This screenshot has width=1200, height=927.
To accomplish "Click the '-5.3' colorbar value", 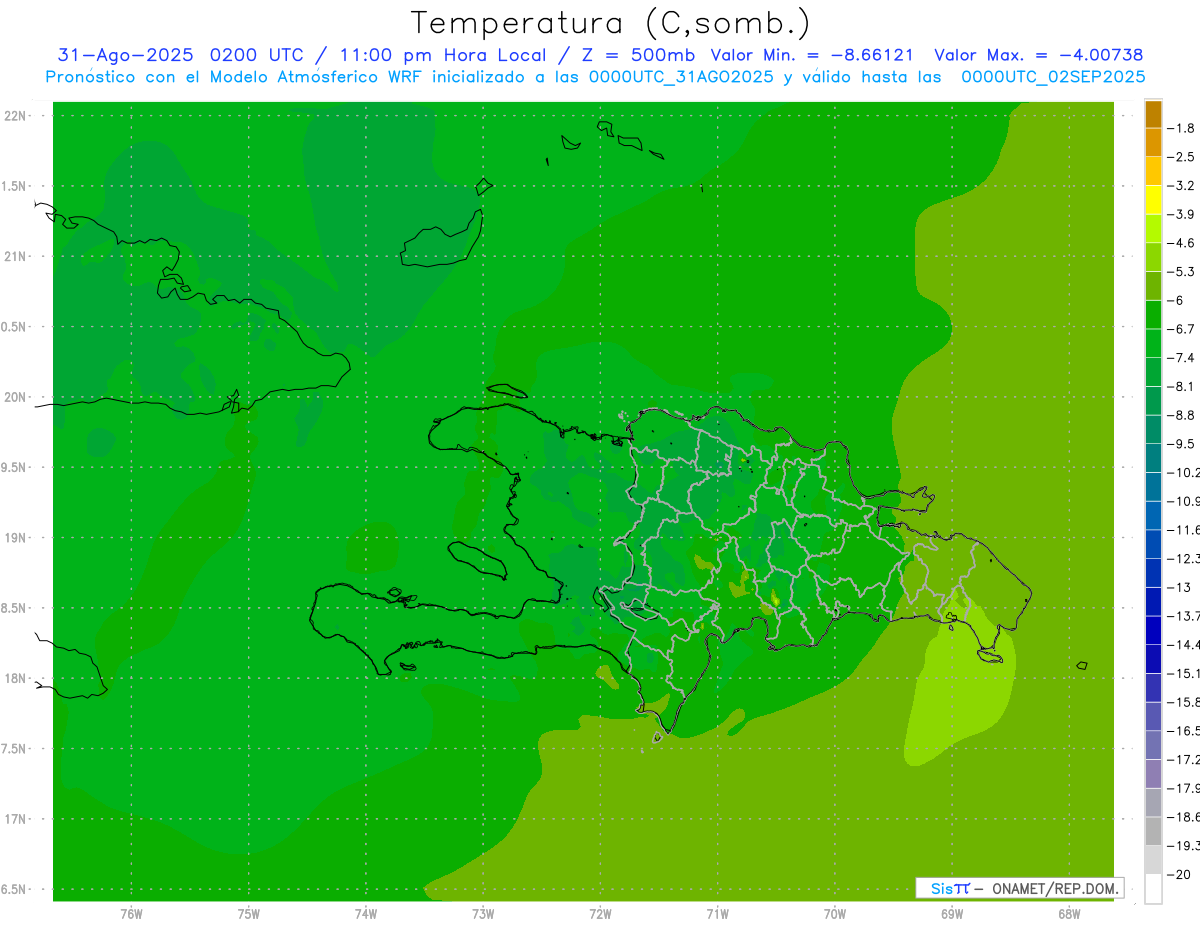I will click(x=1181, y=271).
